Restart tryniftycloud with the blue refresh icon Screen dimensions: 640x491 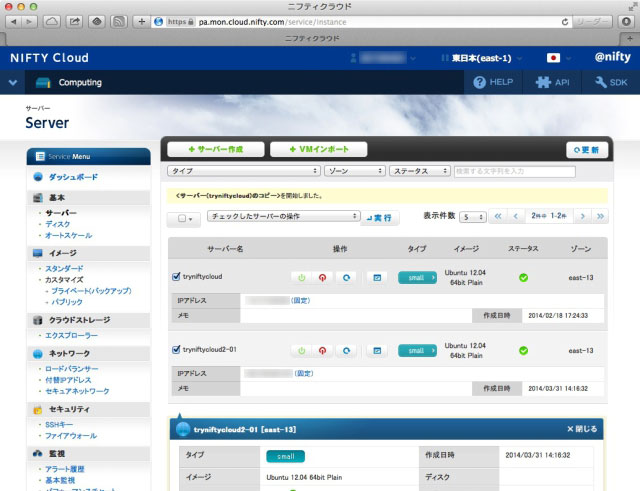tap(346, 278)
